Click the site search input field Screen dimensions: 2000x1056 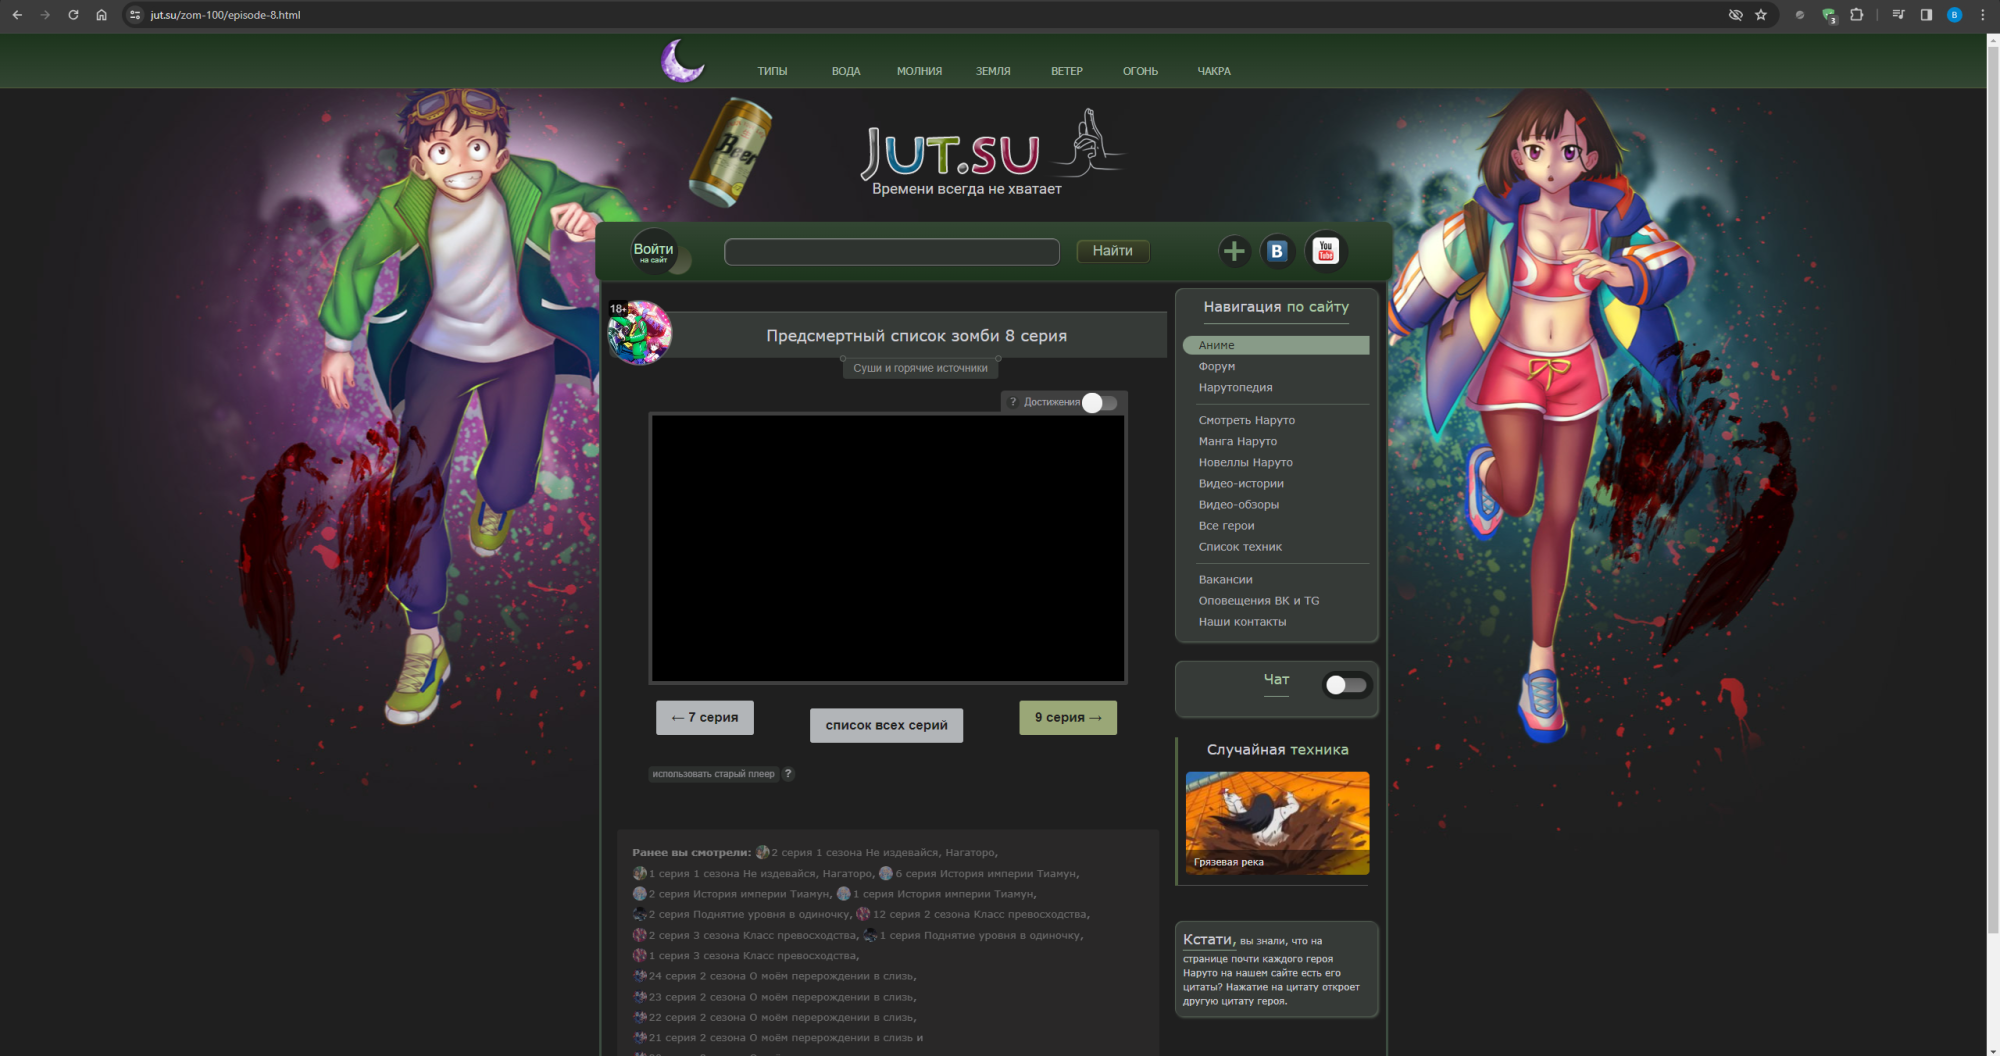coord(891,251)
